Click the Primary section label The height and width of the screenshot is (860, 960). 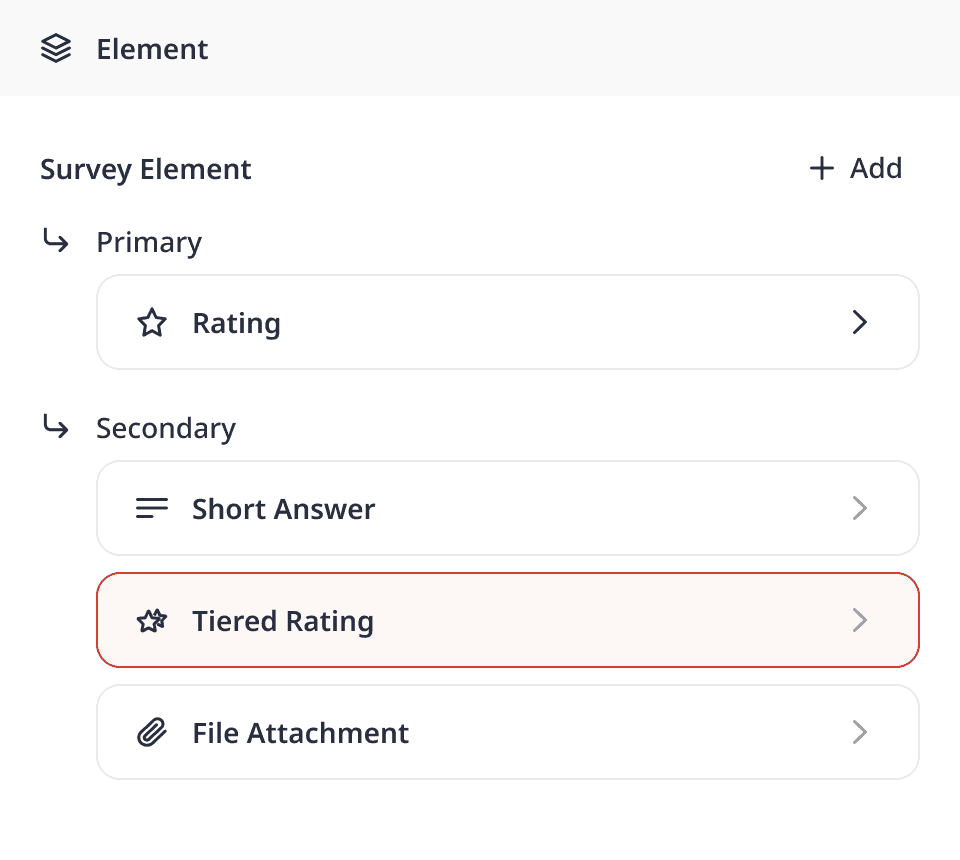click(x=149, y=242)
